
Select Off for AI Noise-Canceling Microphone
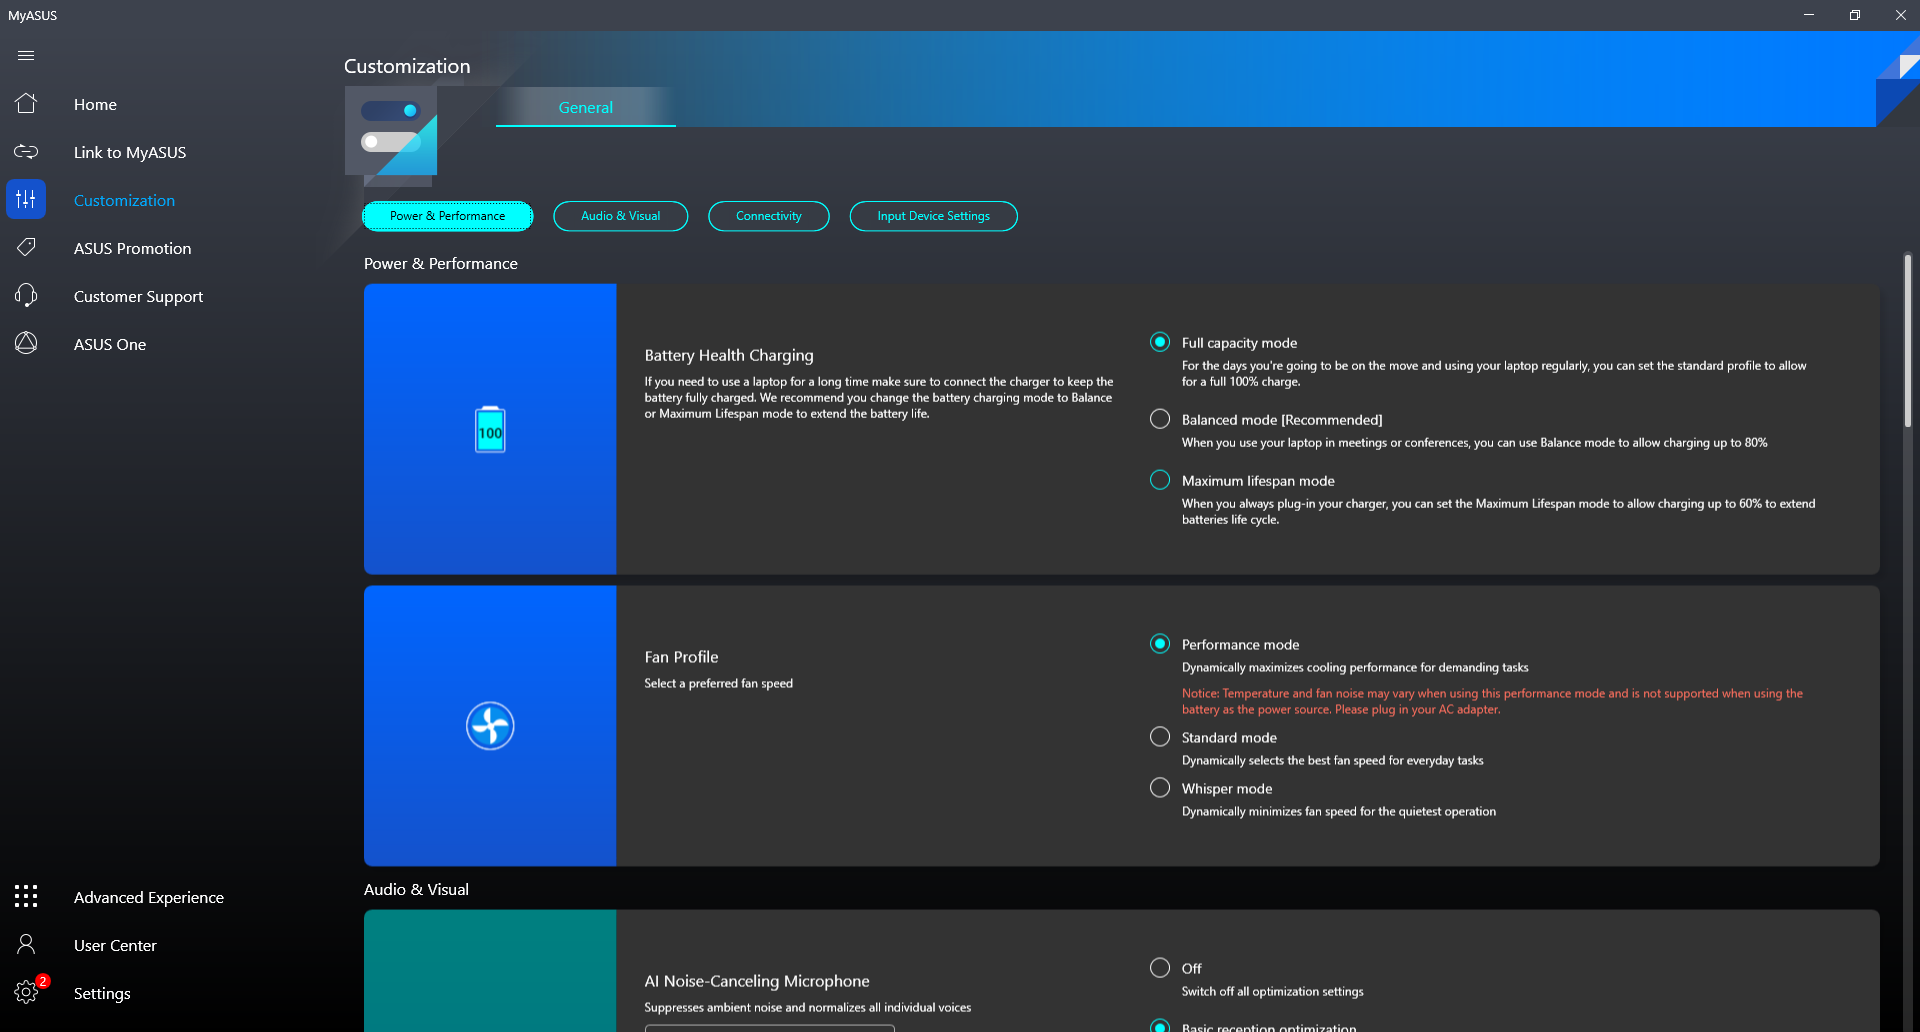click(x=1160, y=968)
